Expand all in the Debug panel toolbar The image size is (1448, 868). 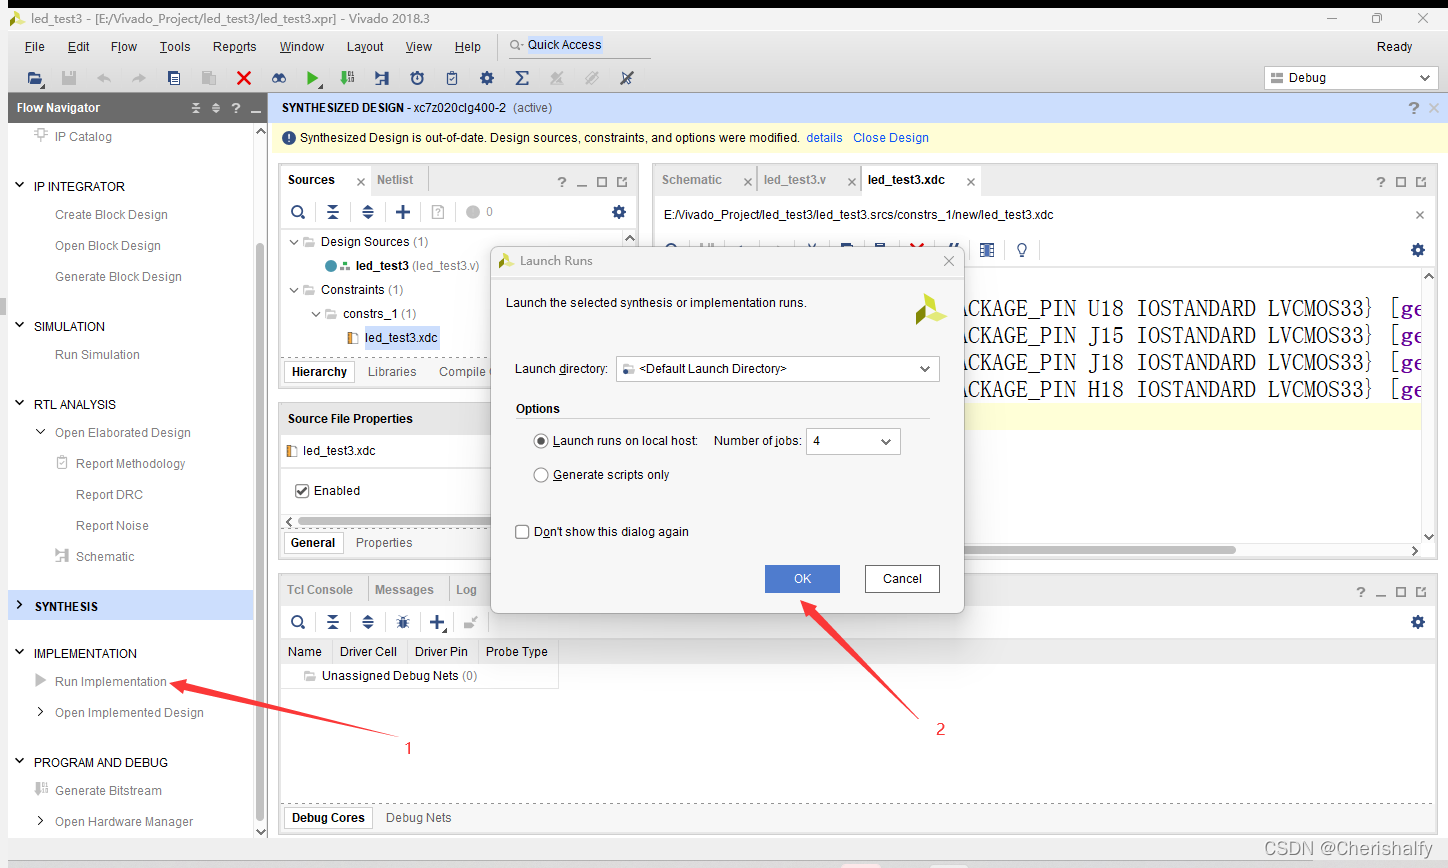click(x=368, y=622)
